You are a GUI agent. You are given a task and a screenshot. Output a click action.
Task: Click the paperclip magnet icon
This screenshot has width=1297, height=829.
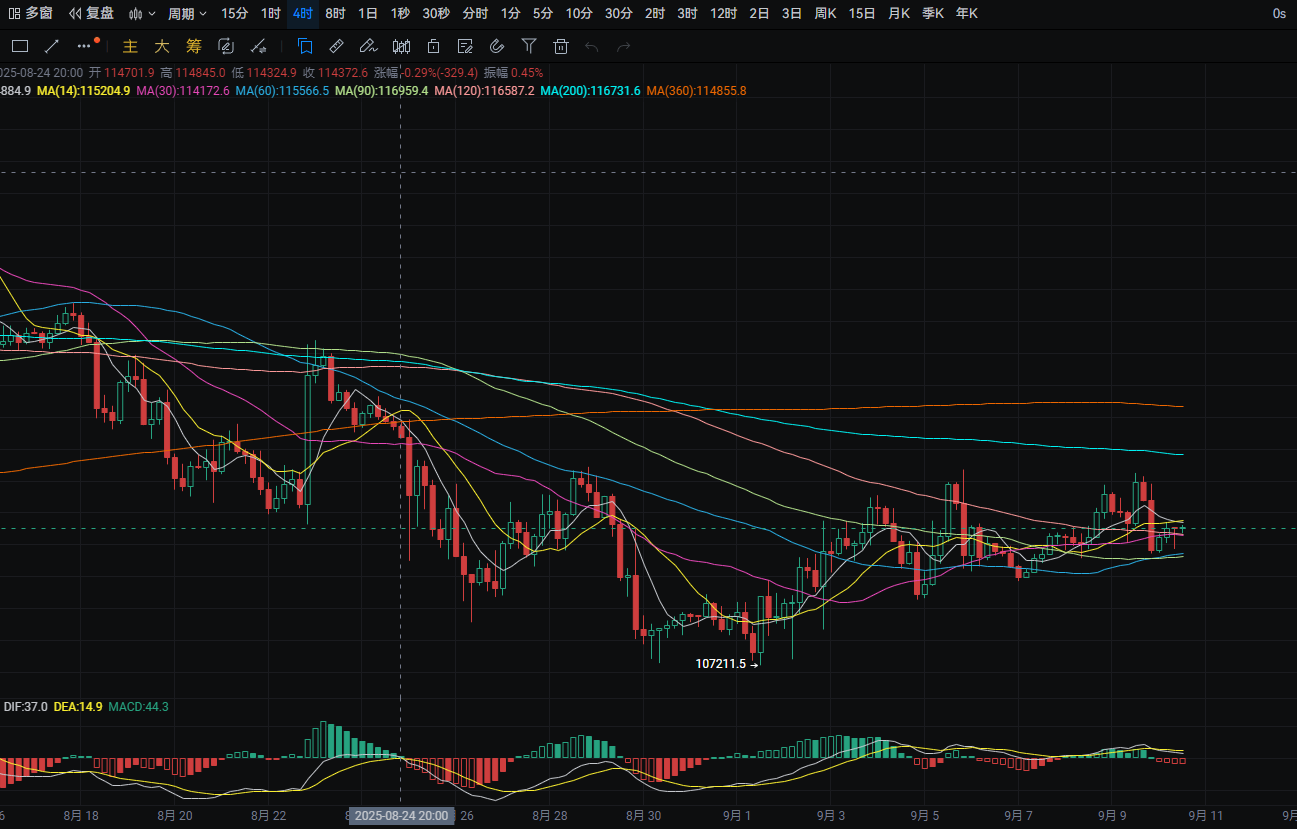497,46
